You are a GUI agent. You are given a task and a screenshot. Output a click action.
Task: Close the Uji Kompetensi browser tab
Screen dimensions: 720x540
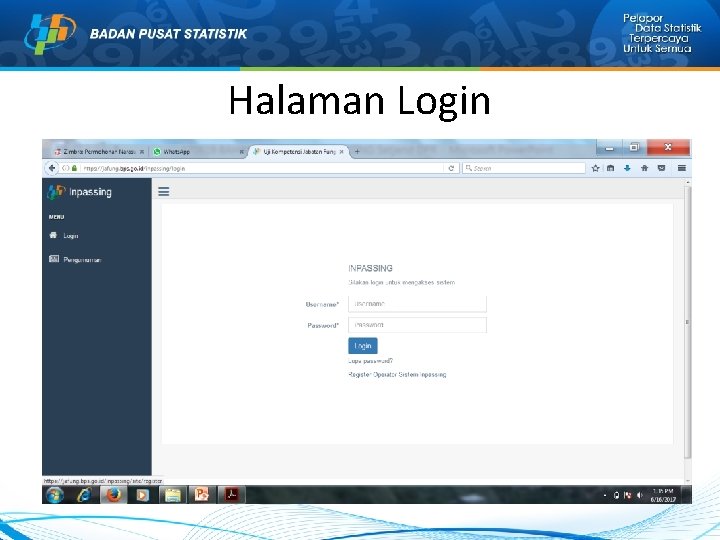[341, 152]
